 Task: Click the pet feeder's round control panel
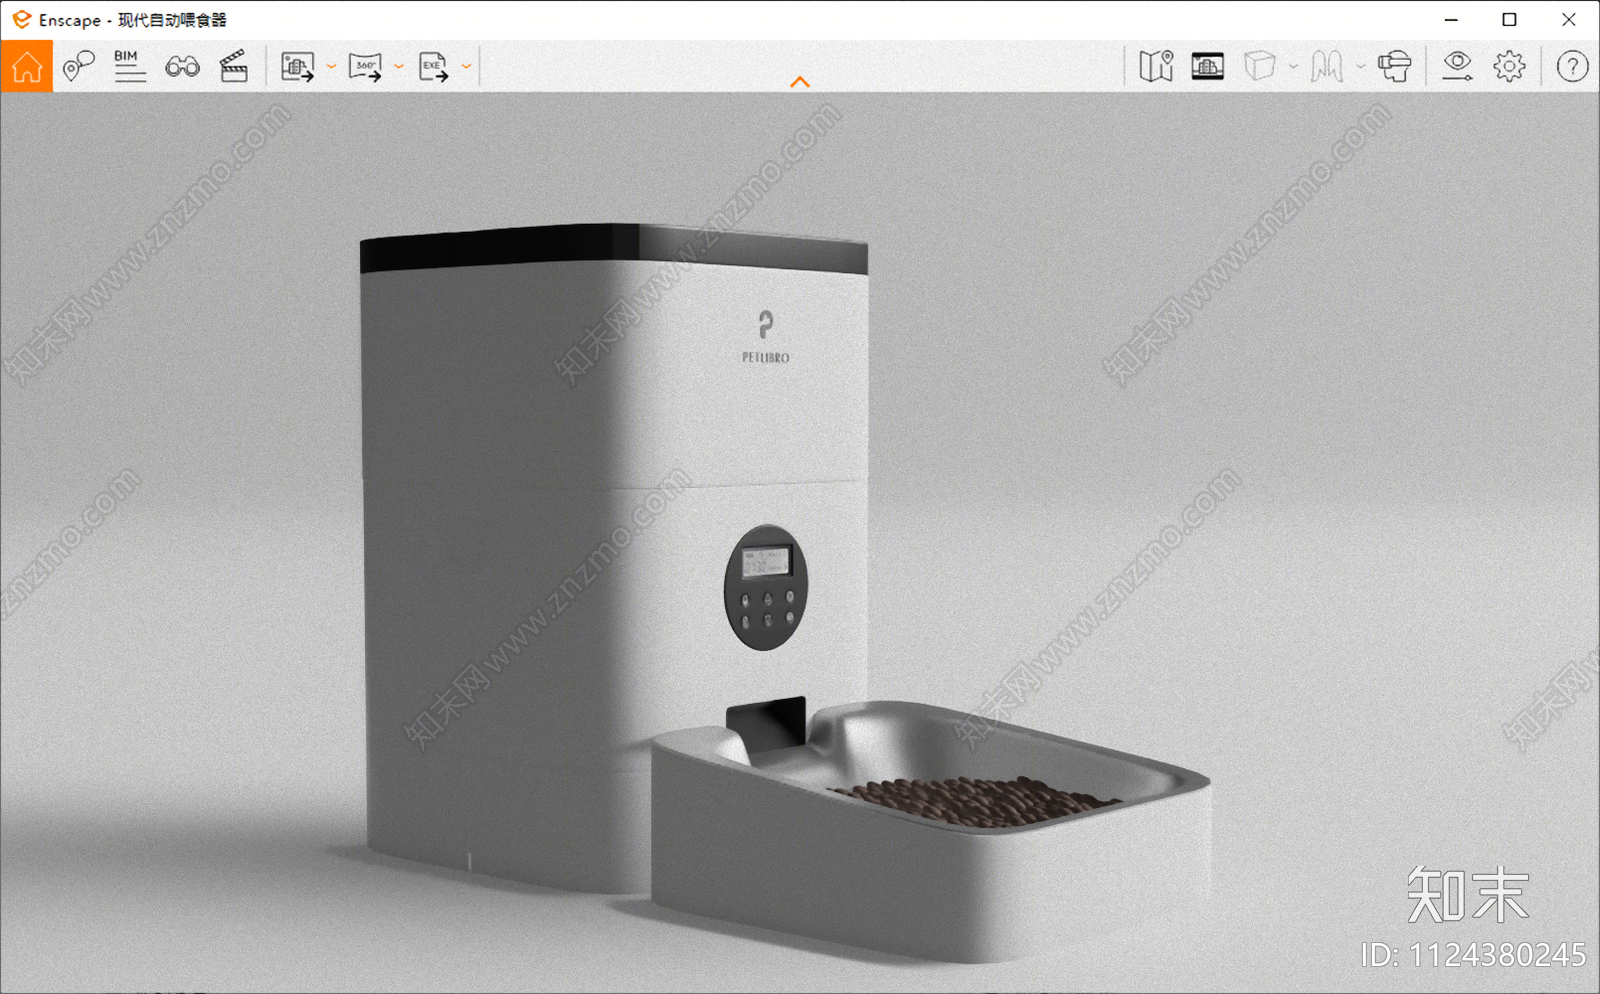click(x=766, y=588)
